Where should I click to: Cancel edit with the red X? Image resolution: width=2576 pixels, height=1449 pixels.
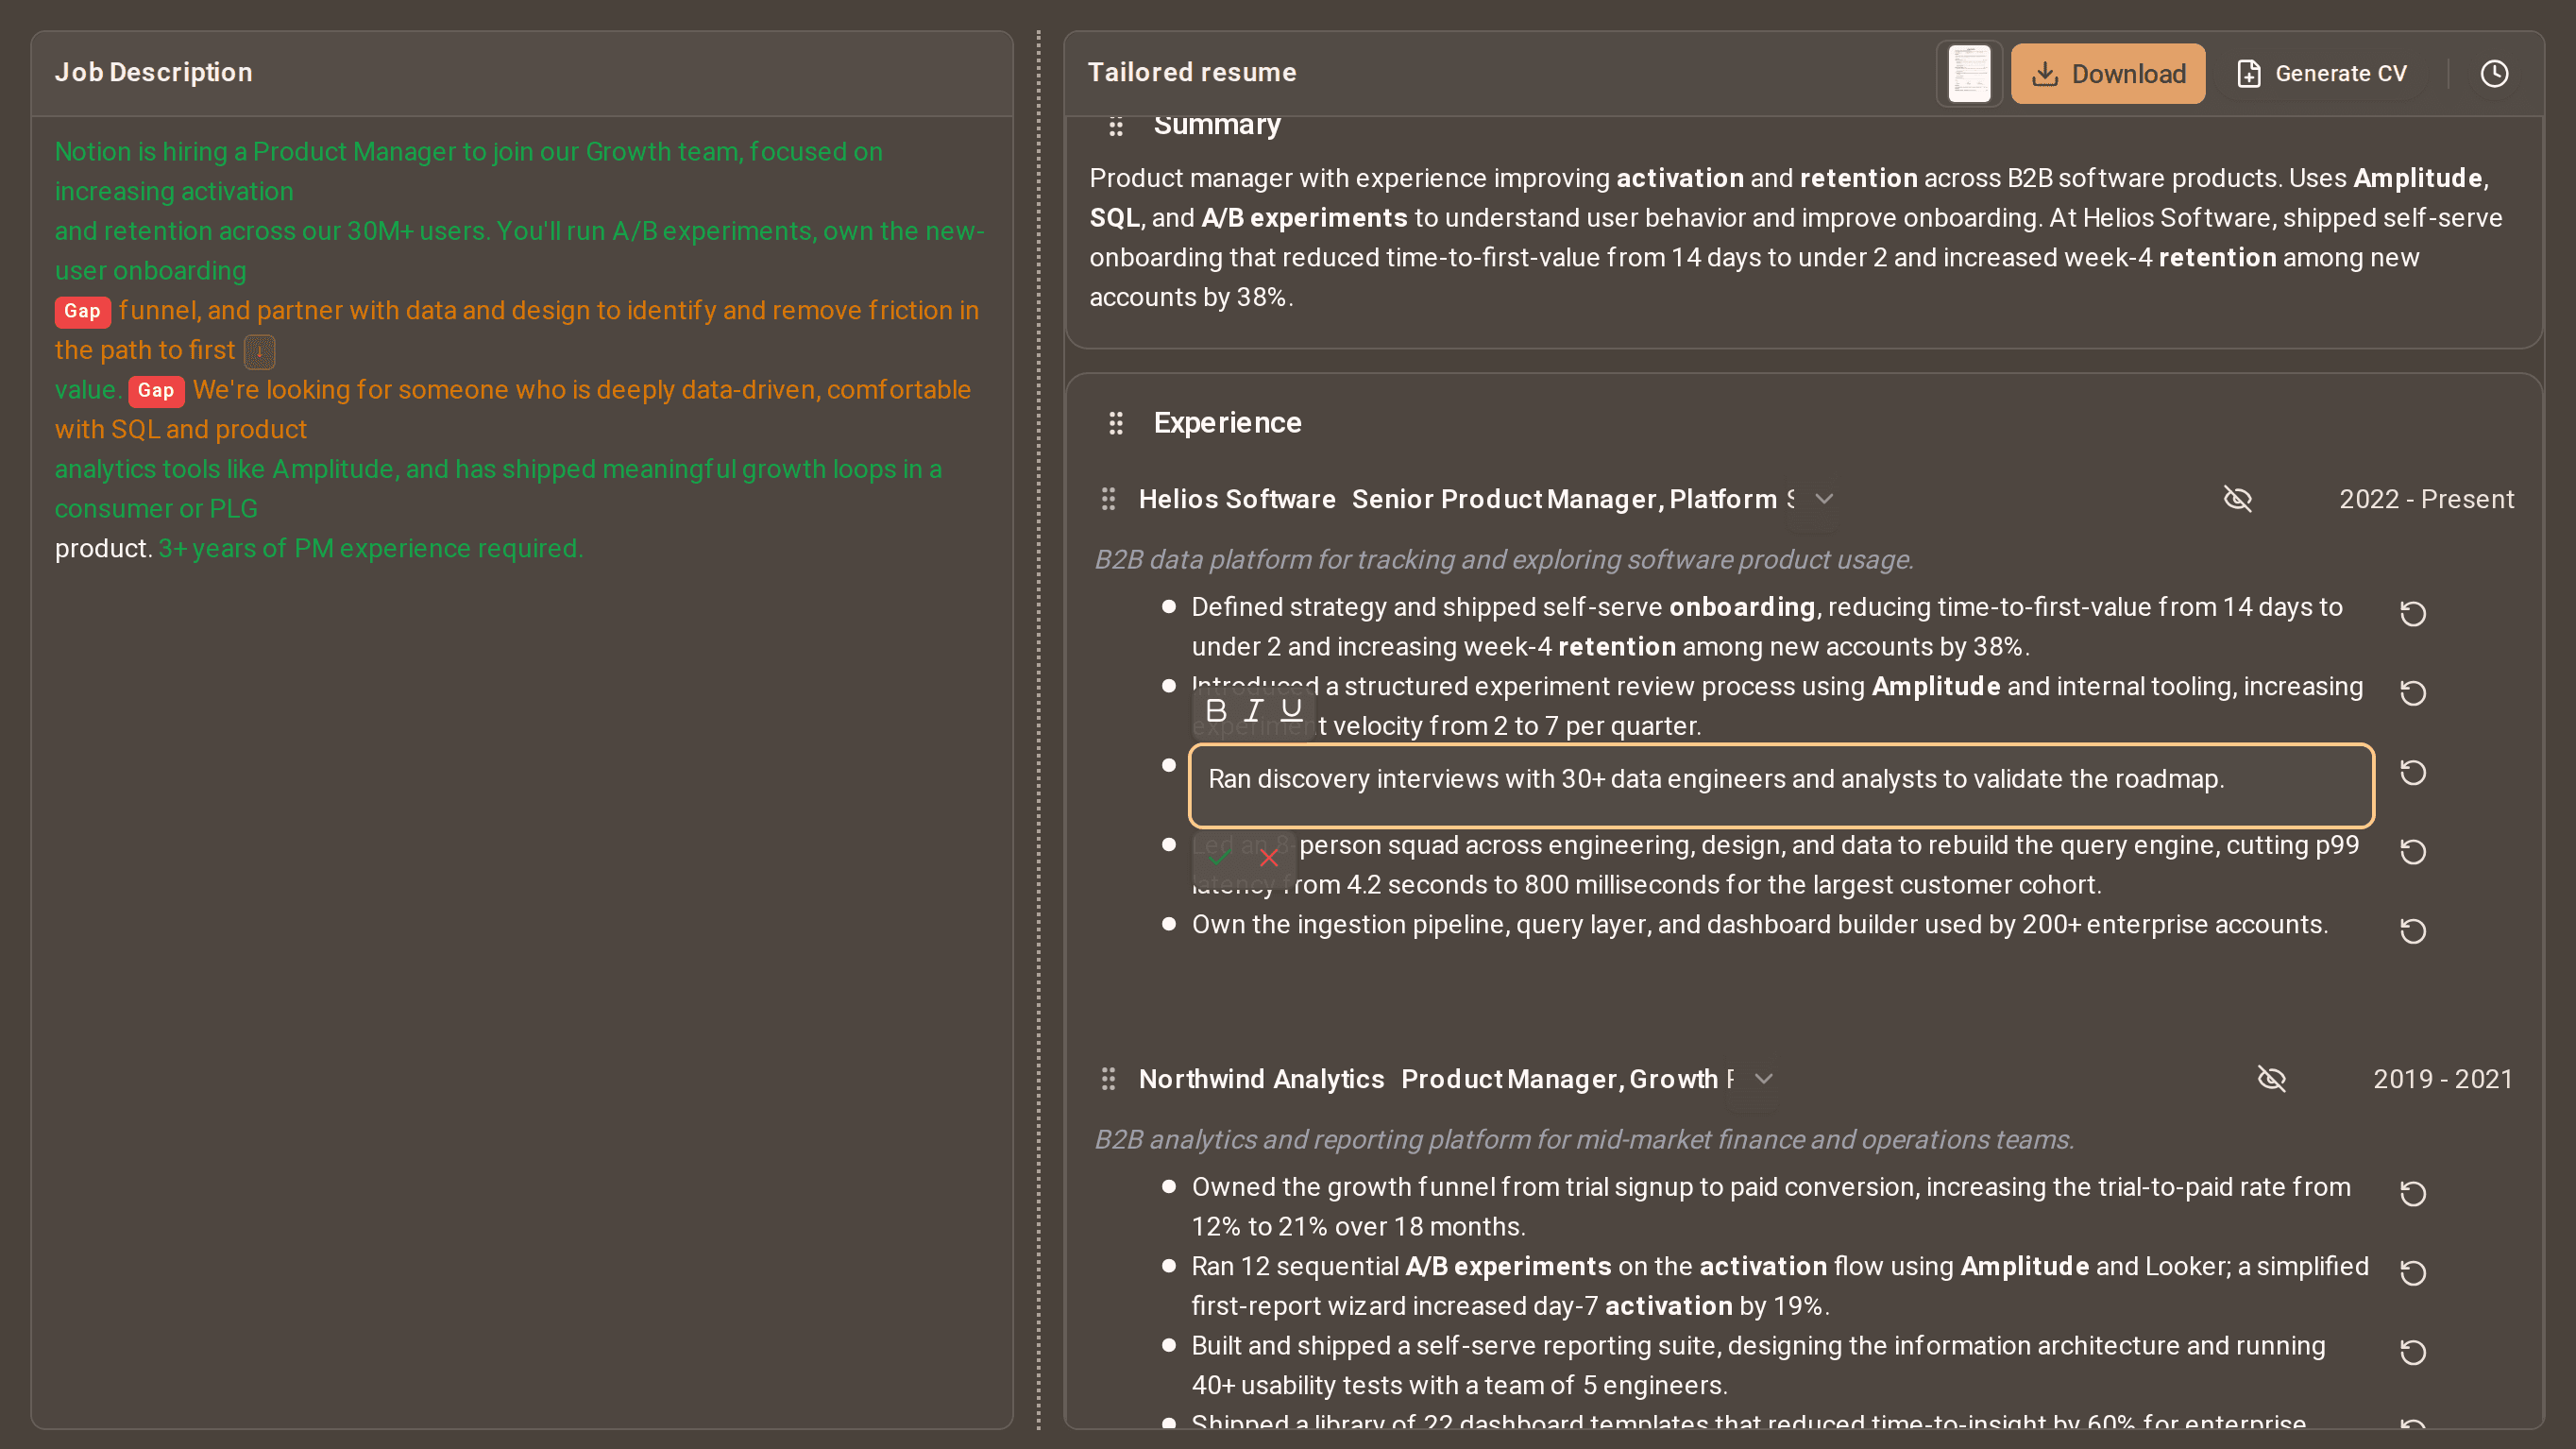(1268, 858)
